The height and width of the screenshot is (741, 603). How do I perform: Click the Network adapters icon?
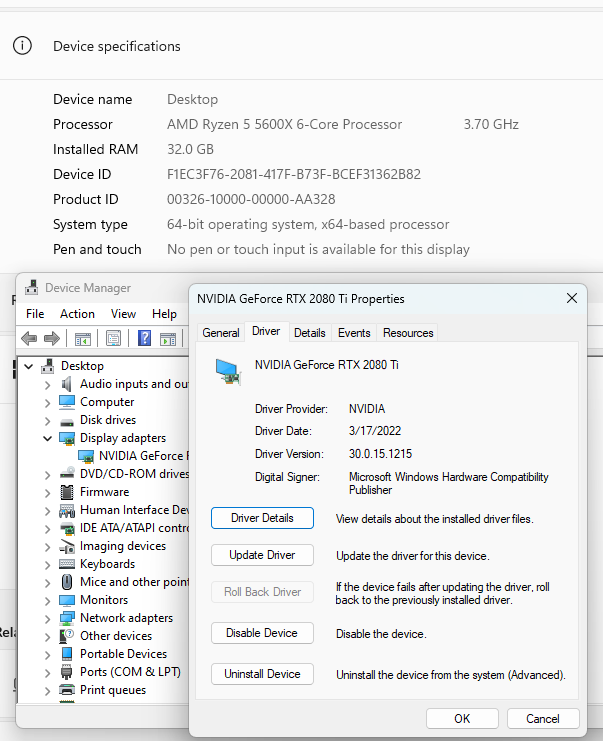[x=67, y=618]
